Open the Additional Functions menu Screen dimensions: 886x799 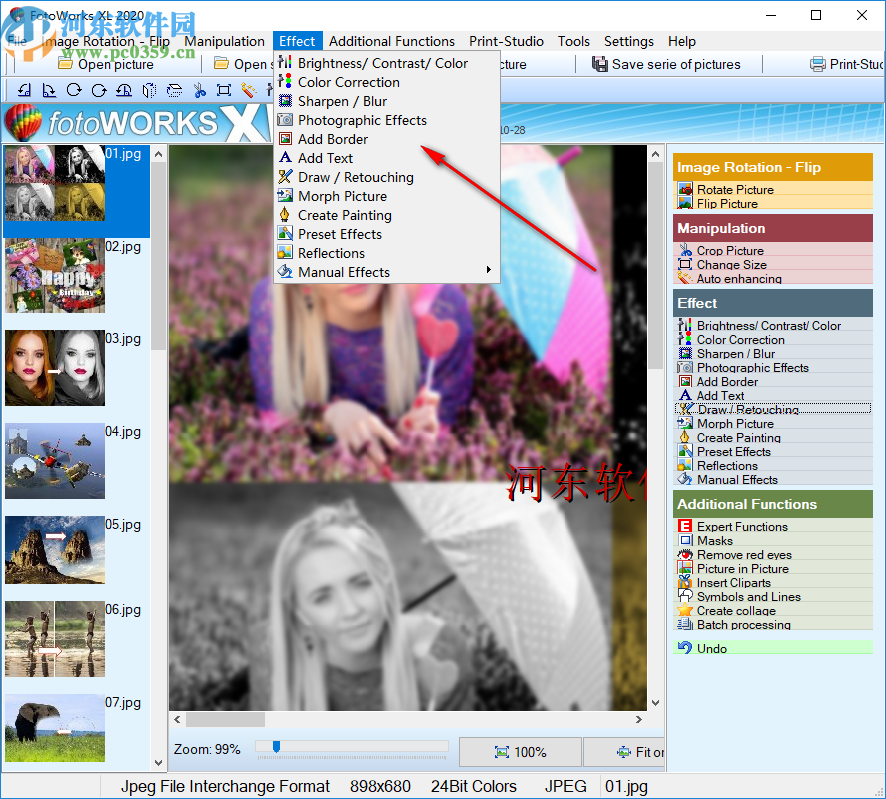click(x=391, y=41)
